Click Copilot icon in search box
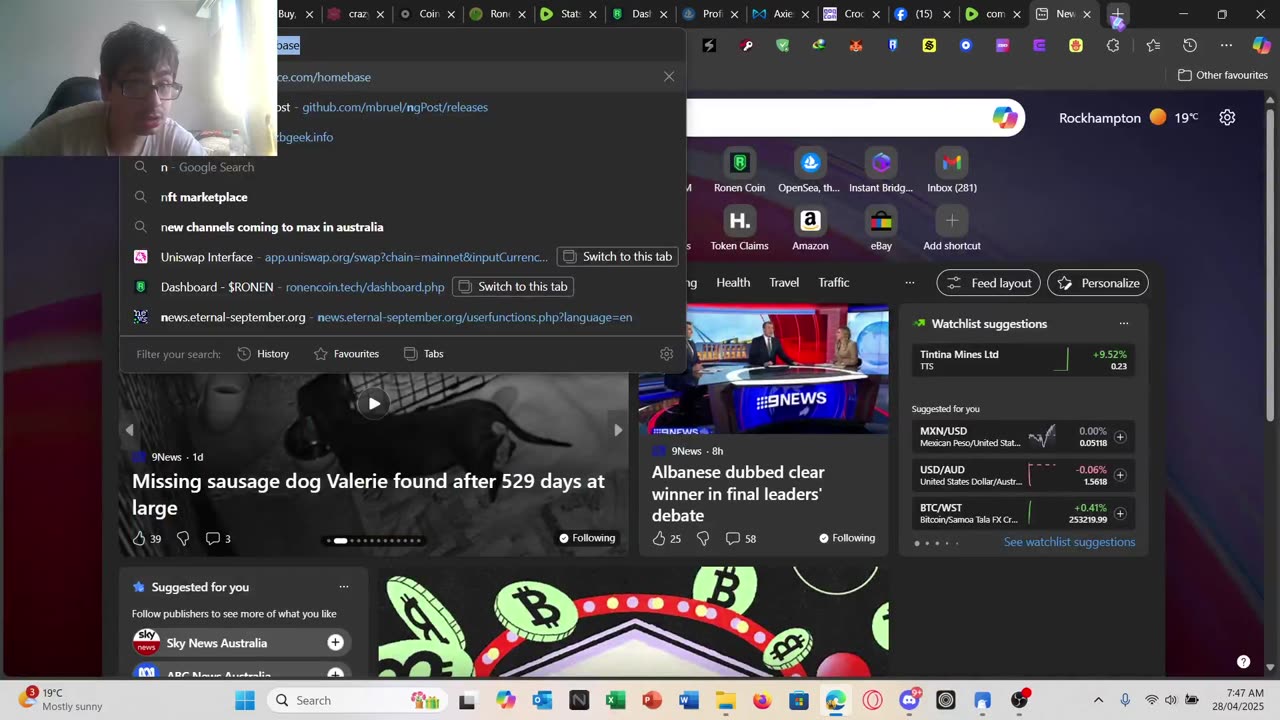The width and height of the screenshot is (1280, 720). (1005, 118)
